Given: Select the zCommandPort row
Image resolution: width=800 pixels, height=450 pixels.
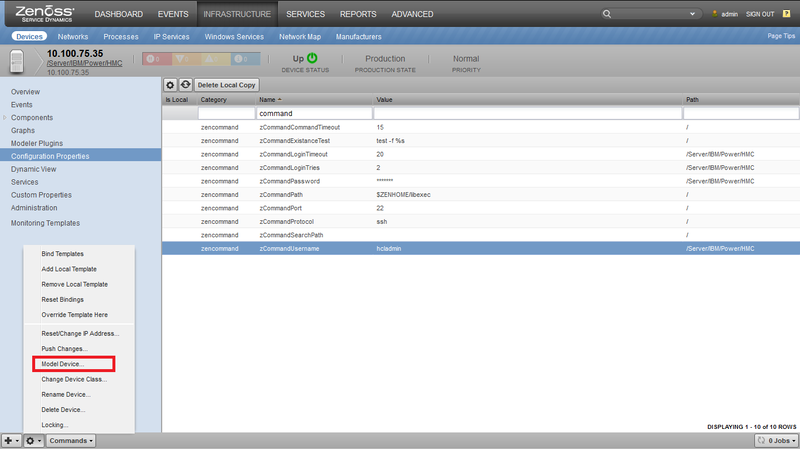Looking at the screenshot, I should [x=481, y=208].
